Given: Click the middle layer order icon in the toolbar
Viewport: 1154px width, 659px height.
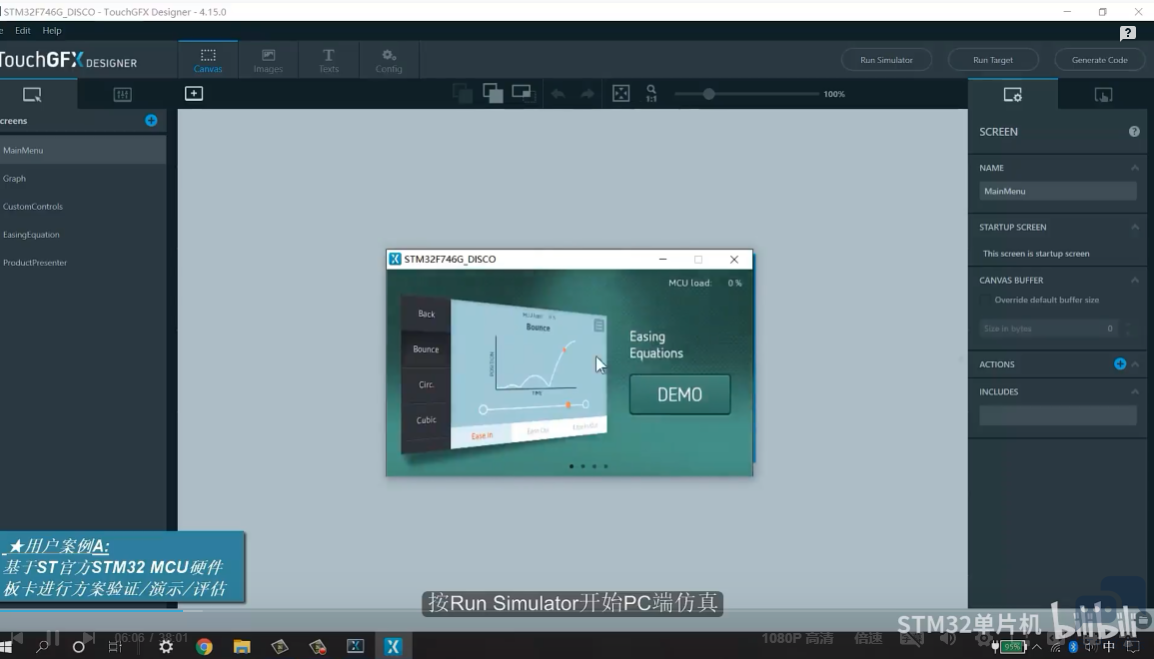Looking at the screenshot, I should tap(492, 94).
